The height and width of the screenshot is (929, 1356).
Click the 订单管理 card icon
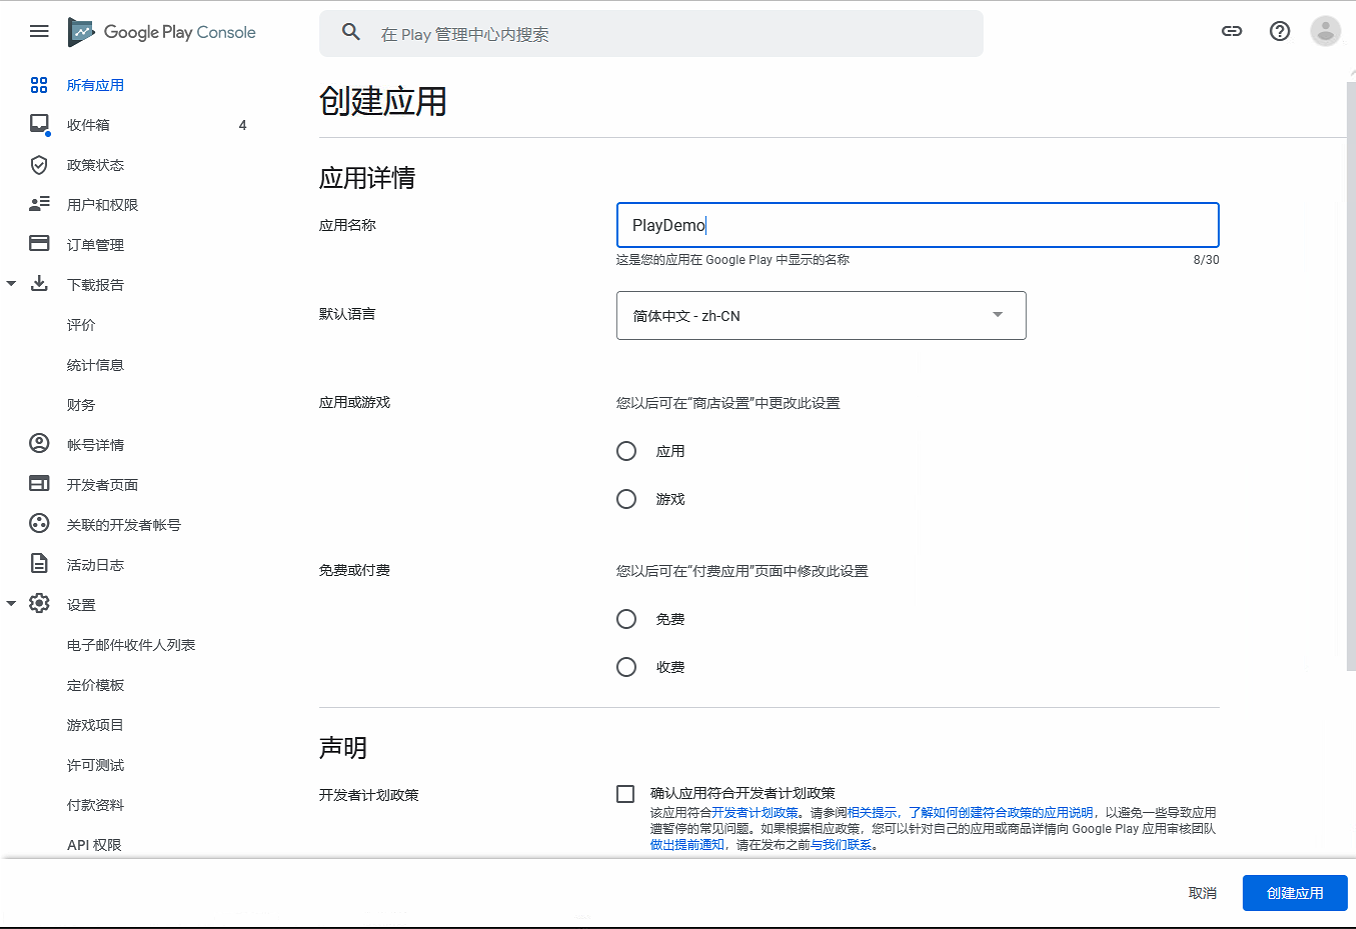pyautogui.click(x=39, y=243)
